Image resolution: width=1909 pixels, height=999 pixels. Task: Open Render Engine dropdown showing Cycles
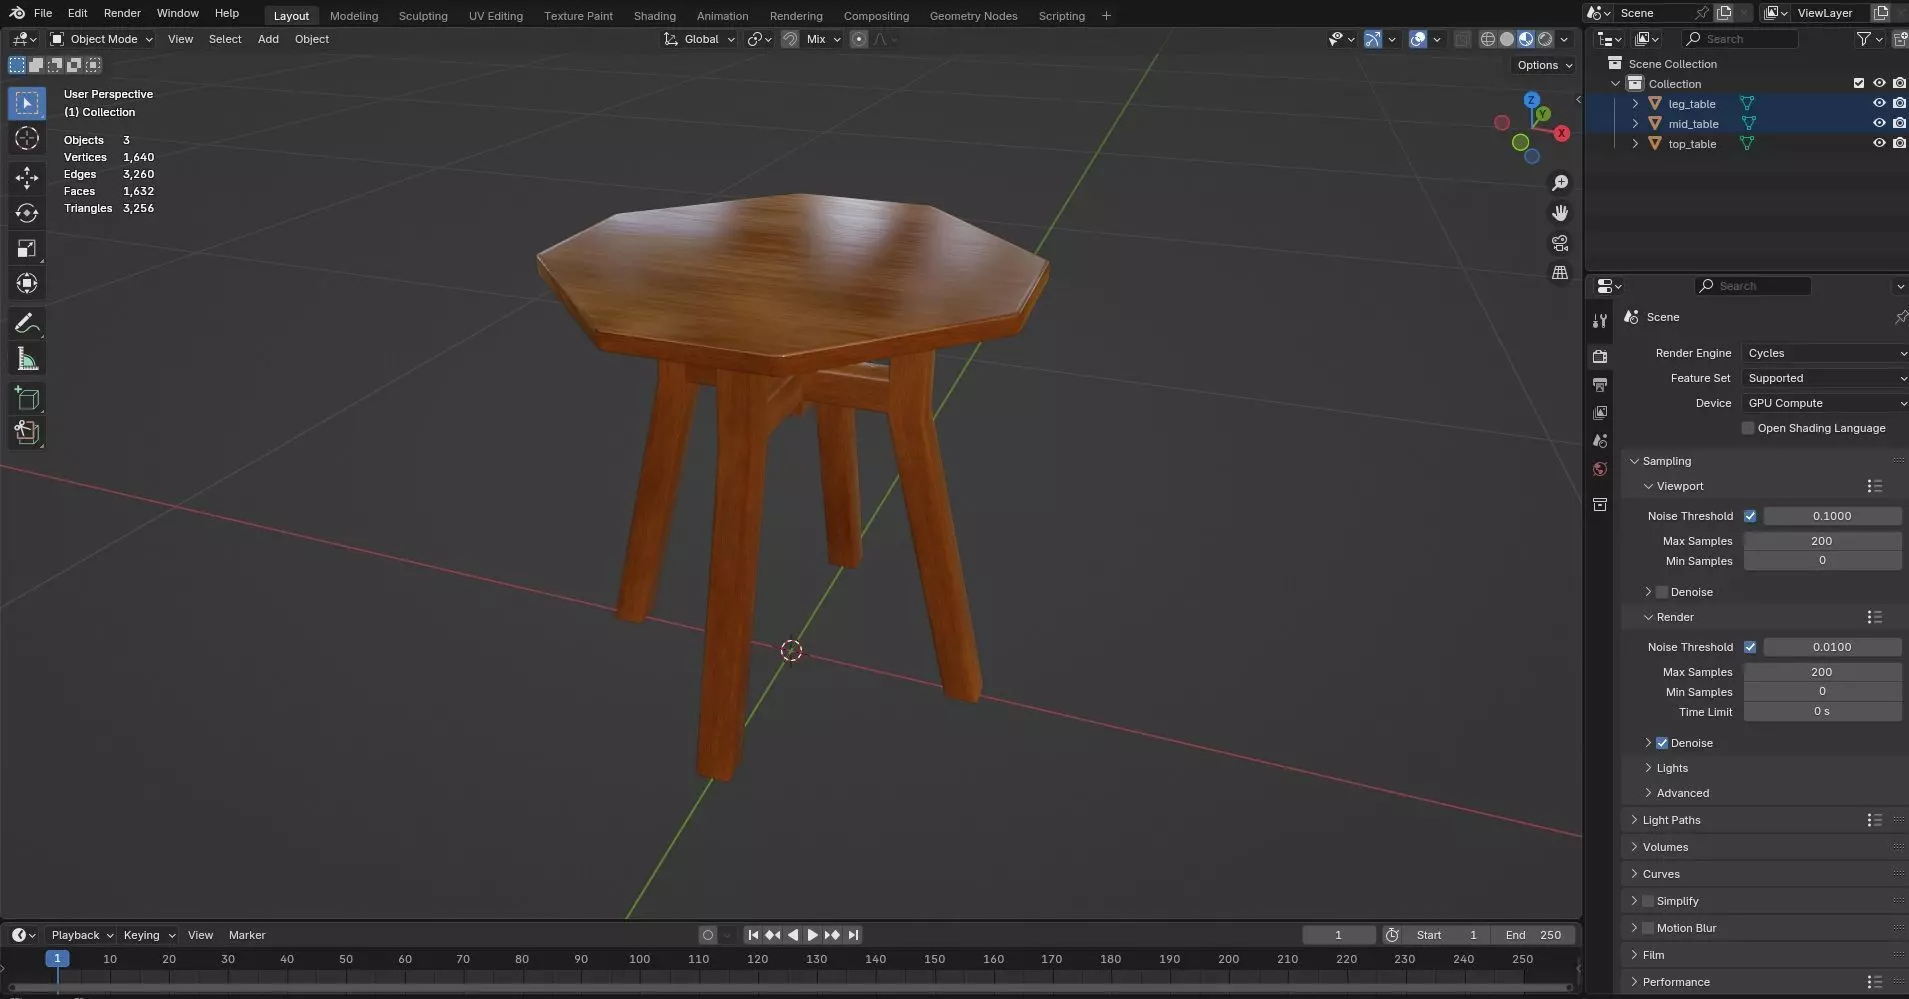[x=1825, y=353]
